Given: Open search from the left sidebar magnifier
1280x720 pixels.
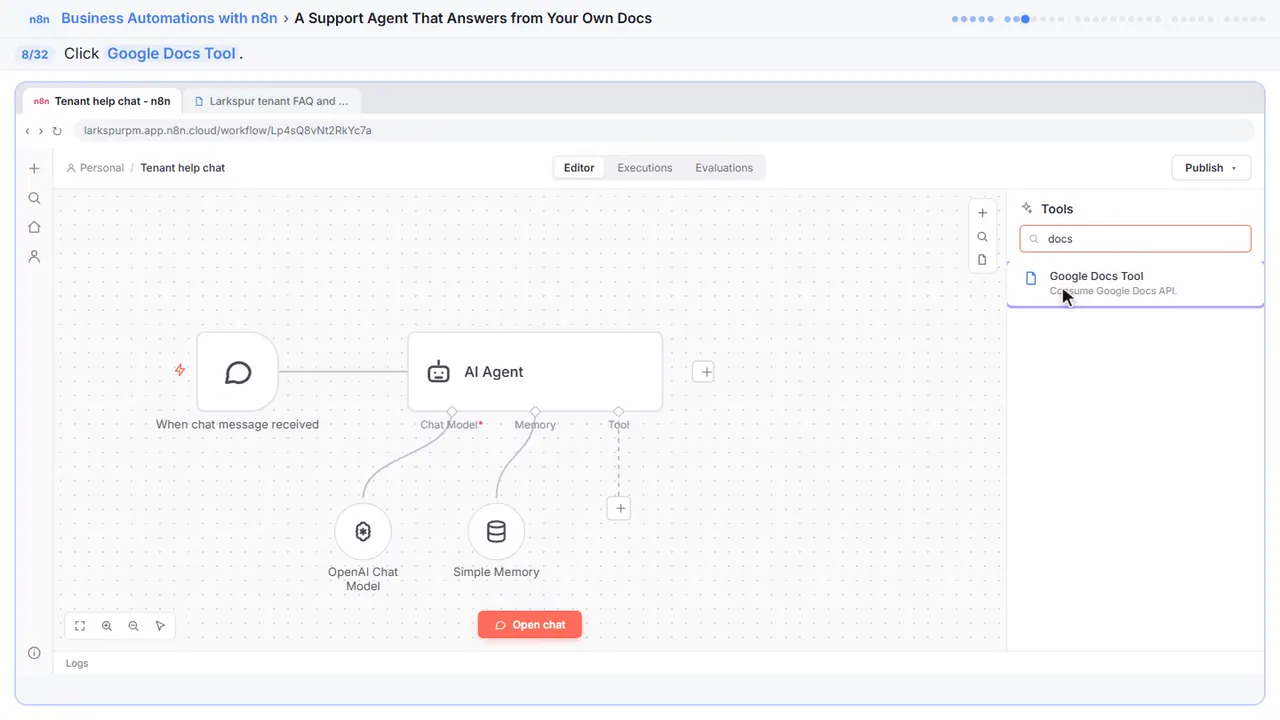Looking at the screenshot, I should coord(34,198).
